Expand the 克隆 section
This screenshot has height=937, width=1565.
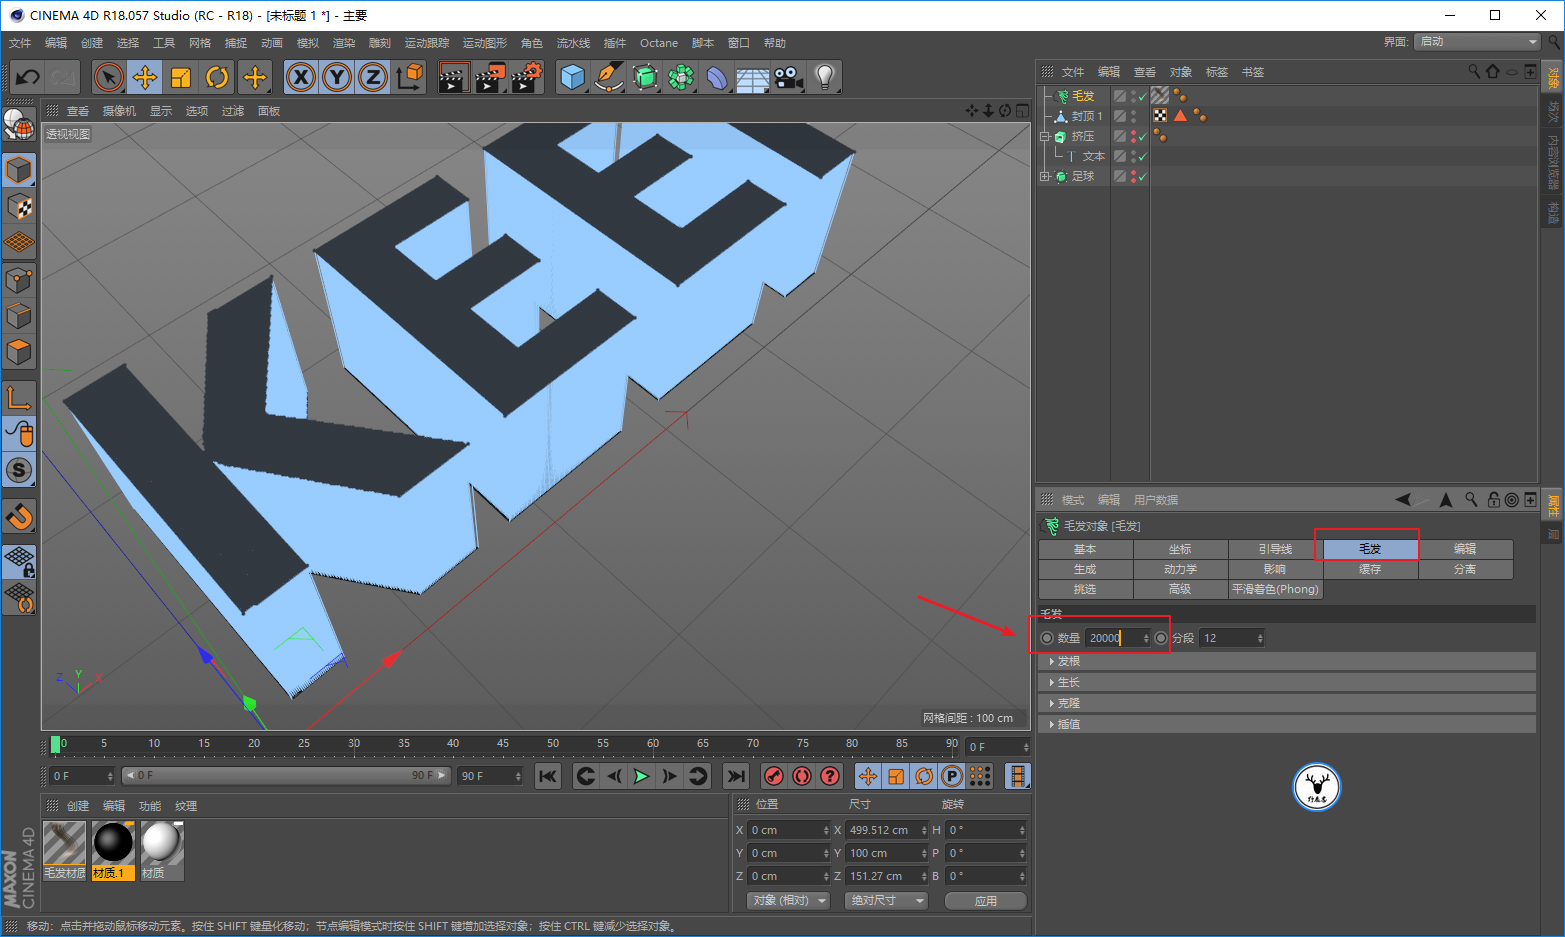click(1286, 703)
